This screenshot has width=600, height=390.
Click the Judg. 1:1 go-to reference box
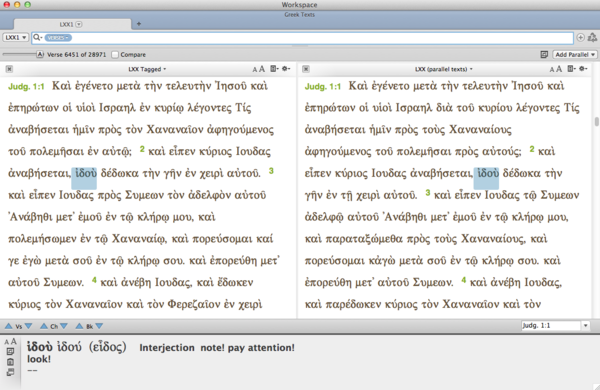coord(551,326)
